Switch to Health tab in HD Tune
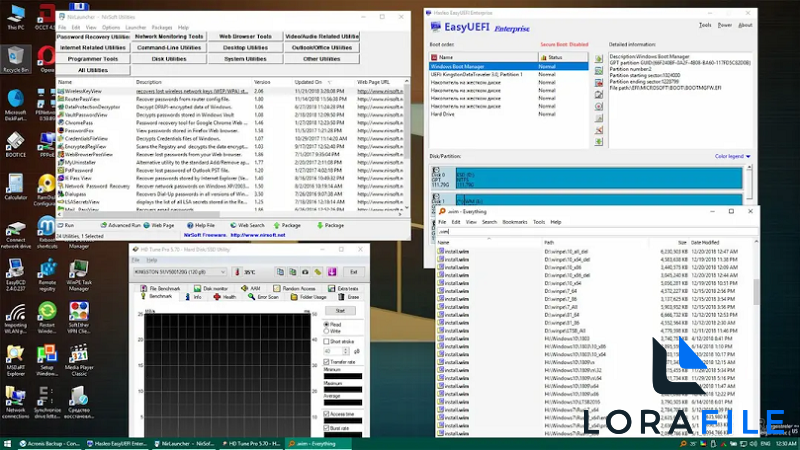Image resolution: width=800 pixels, height=450 pixels. tap(224, 297)
